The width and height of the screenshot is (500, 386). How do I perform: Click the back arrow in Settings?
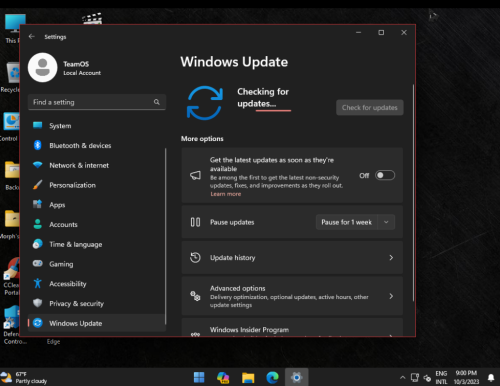32,36
